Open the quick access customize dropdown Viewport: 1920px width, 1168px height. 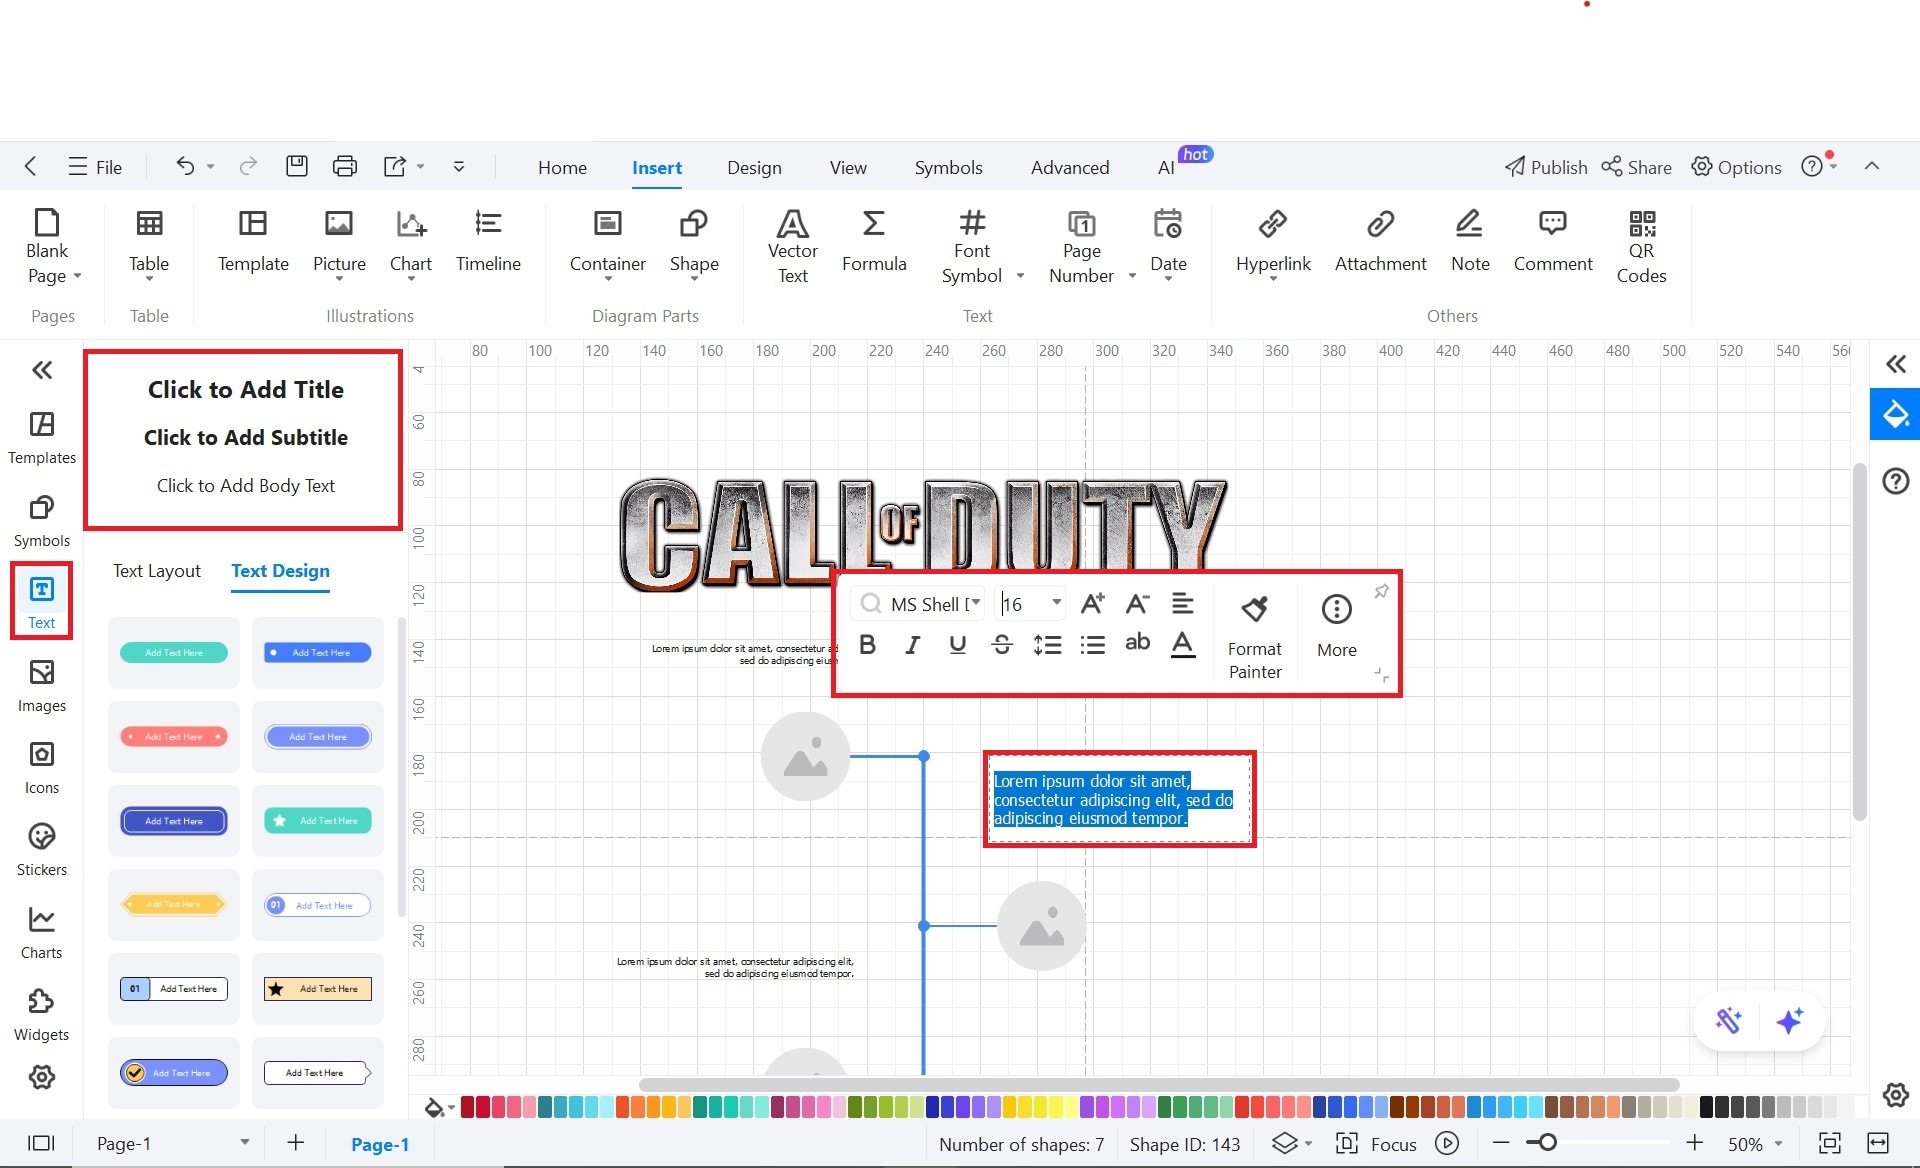coord(458,166)
